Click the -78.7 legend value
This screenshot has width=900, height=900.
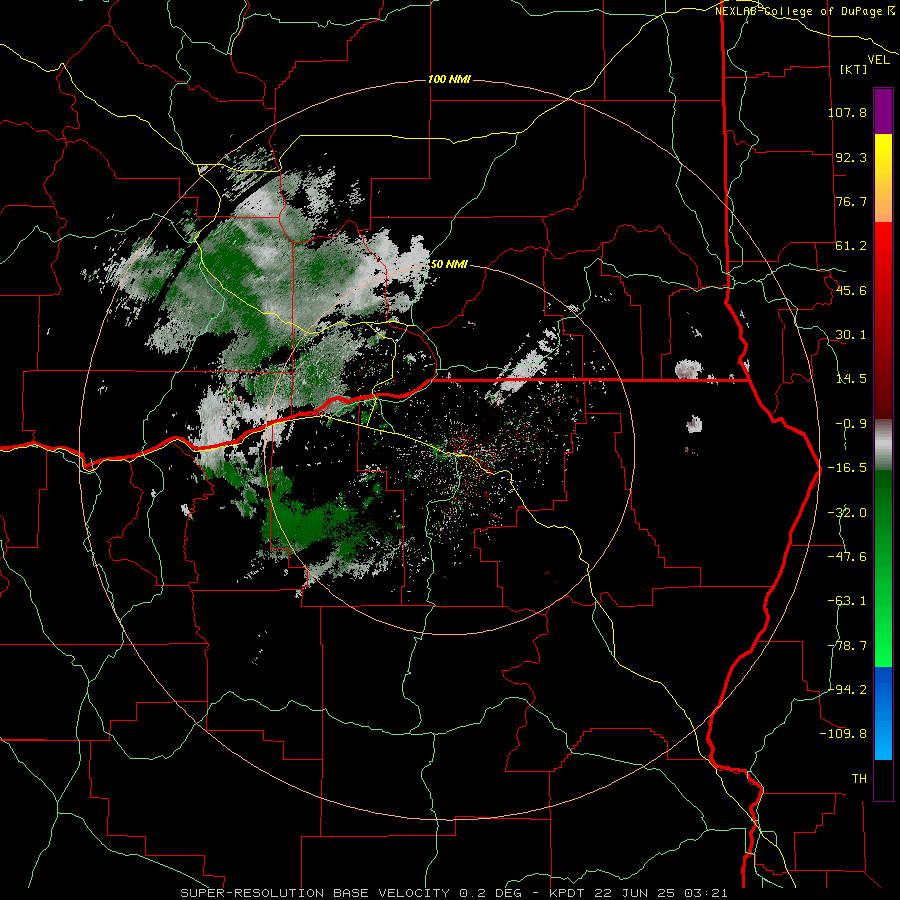point(847,646)
